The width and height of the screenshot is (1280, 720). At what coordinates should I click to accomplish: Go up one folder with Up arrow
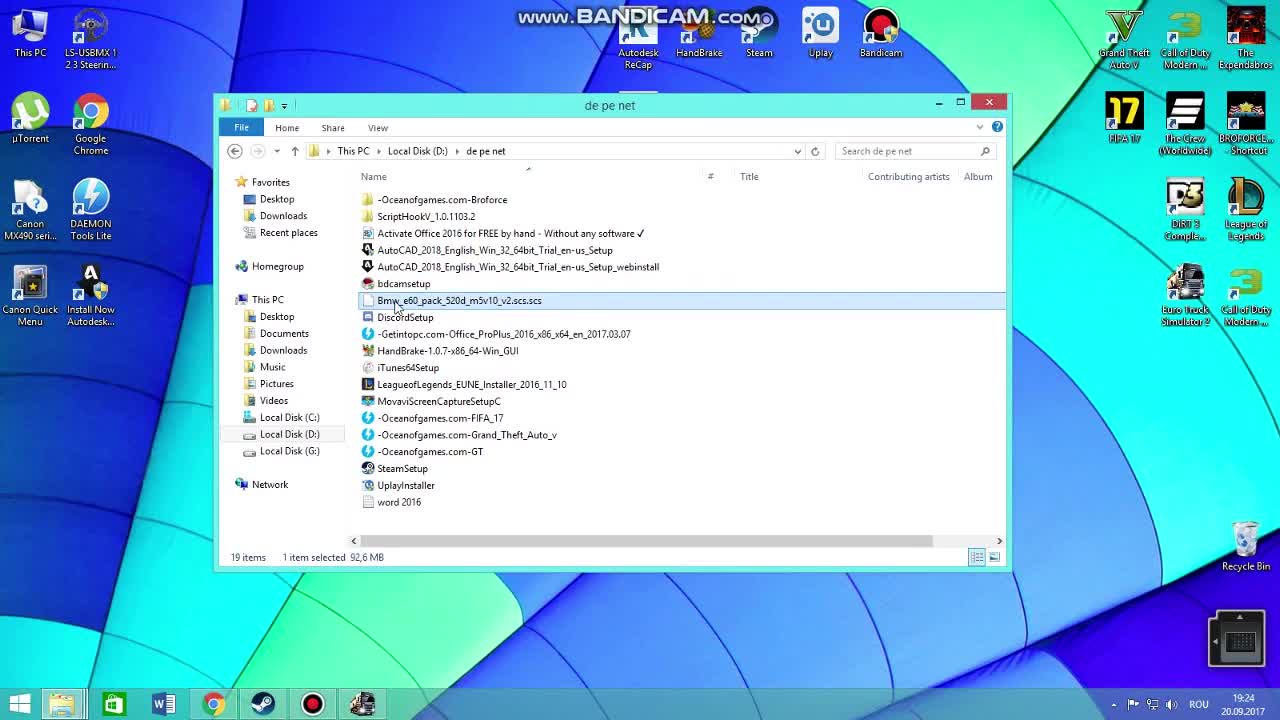295,151
